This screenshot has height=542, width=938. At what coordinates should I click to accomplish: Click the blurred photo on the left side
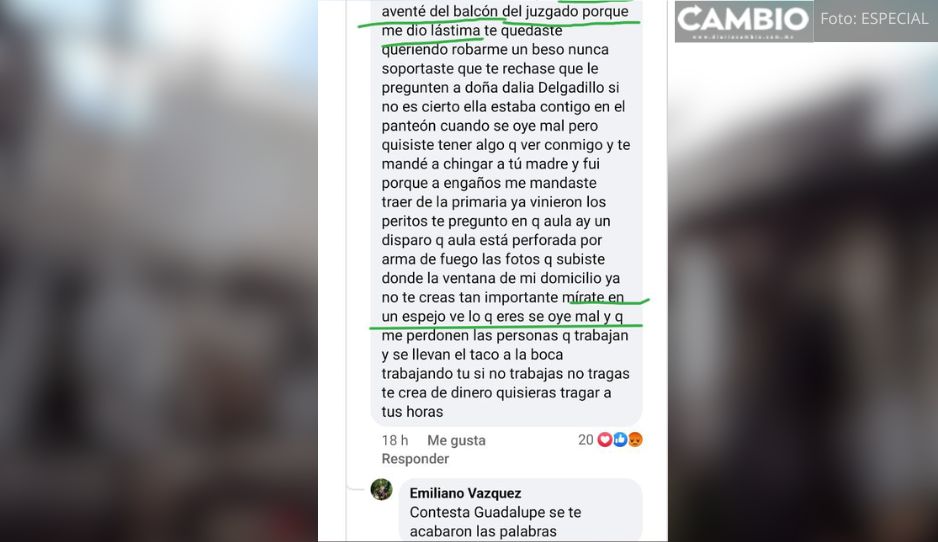click(x=159, y=271)
